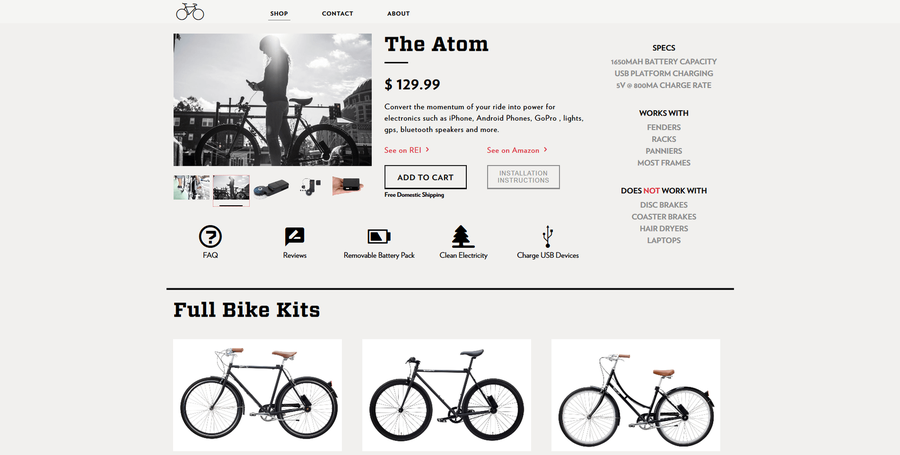
Task: Click the bicycle logo in header
Action: [190, 11]
